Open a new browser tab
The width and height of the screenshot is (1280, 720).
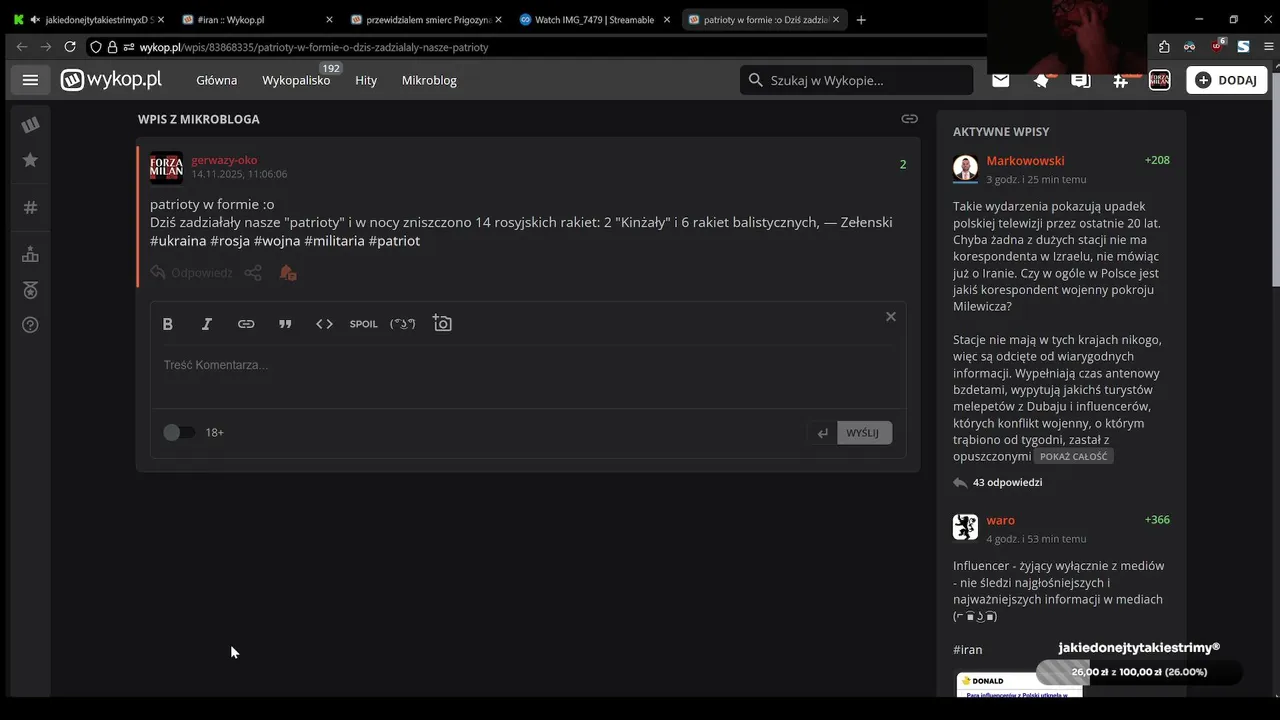[861, 19]
